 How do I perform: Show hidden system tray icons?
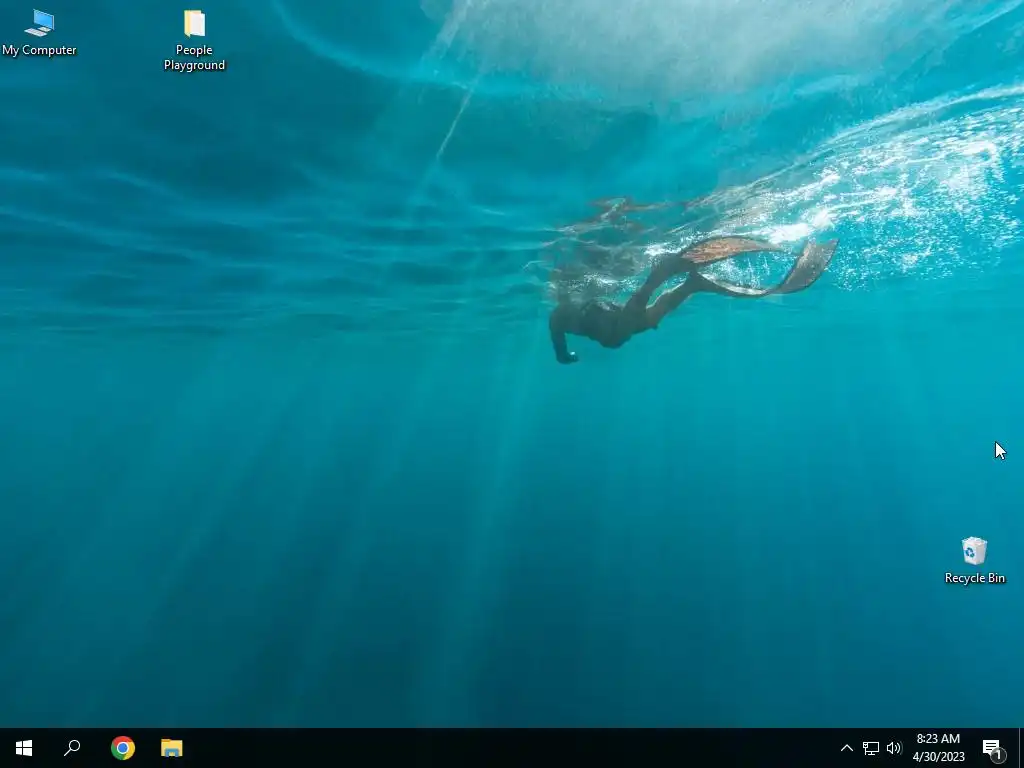(x=846, y=748)
